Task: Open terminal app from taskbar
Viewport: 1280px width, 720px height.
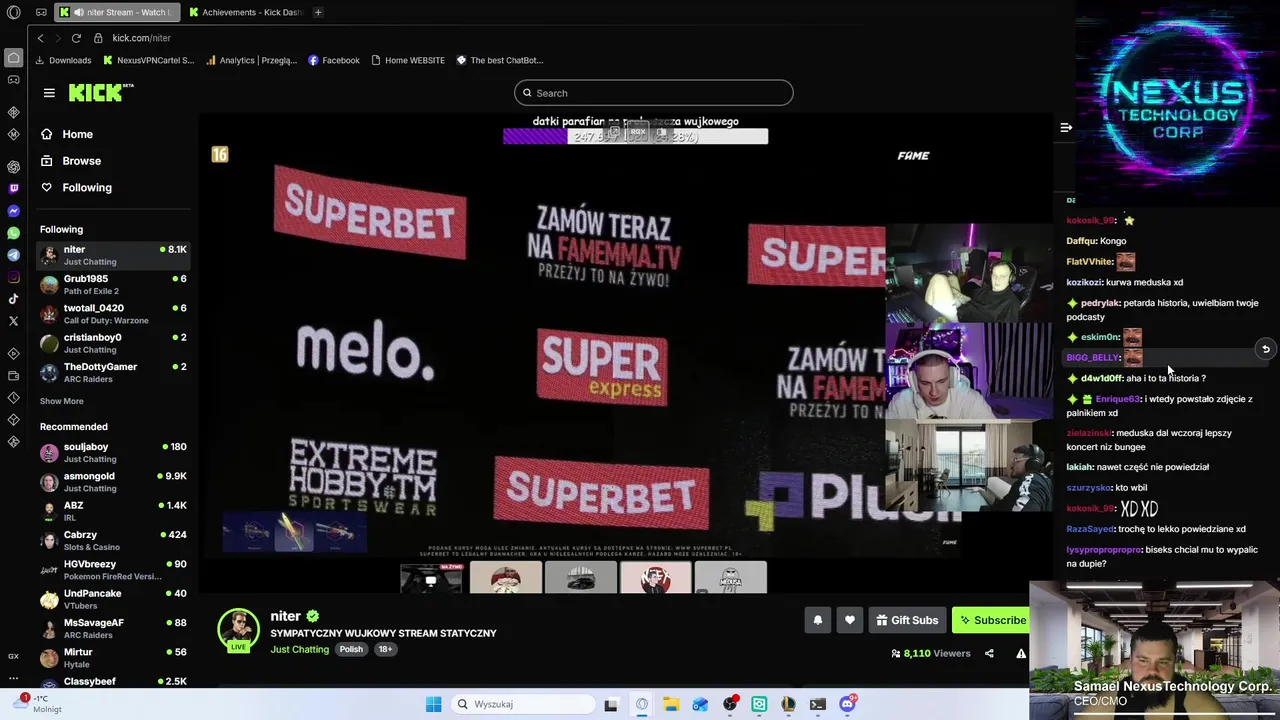Action: [x=818, y=704]
